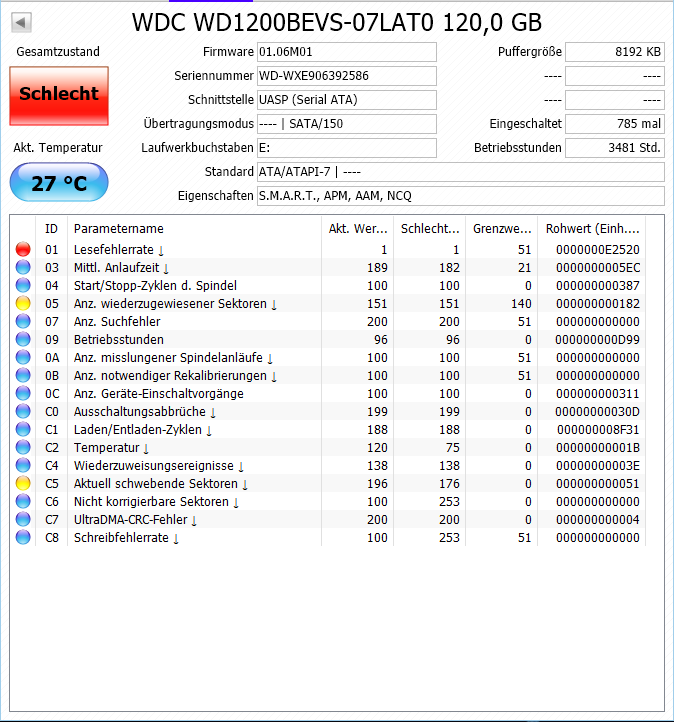Select Start/Stopp-Zyklen d. Spindel row text
The height and width of the screenshot is (722, 674).
(155, 285)
